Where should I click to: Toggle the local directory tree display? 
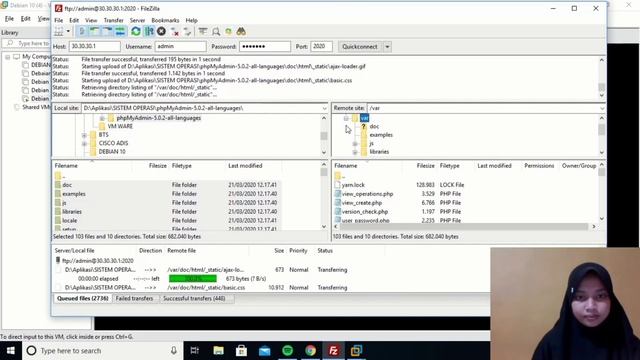coord(94,31)
